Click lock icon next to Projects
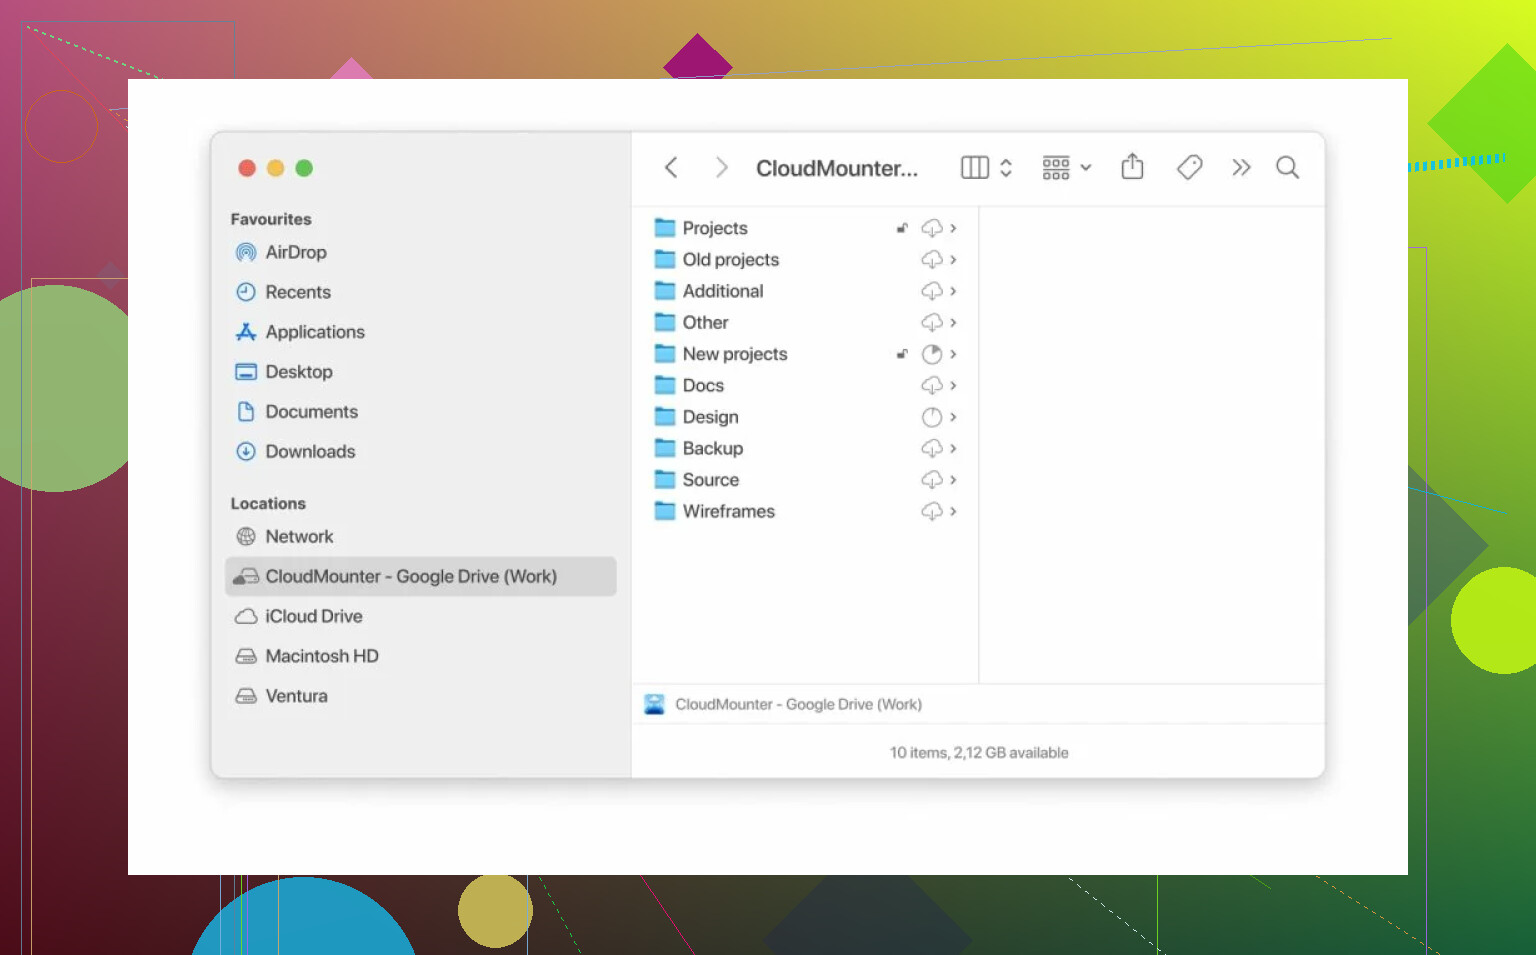 click(902, 228)
